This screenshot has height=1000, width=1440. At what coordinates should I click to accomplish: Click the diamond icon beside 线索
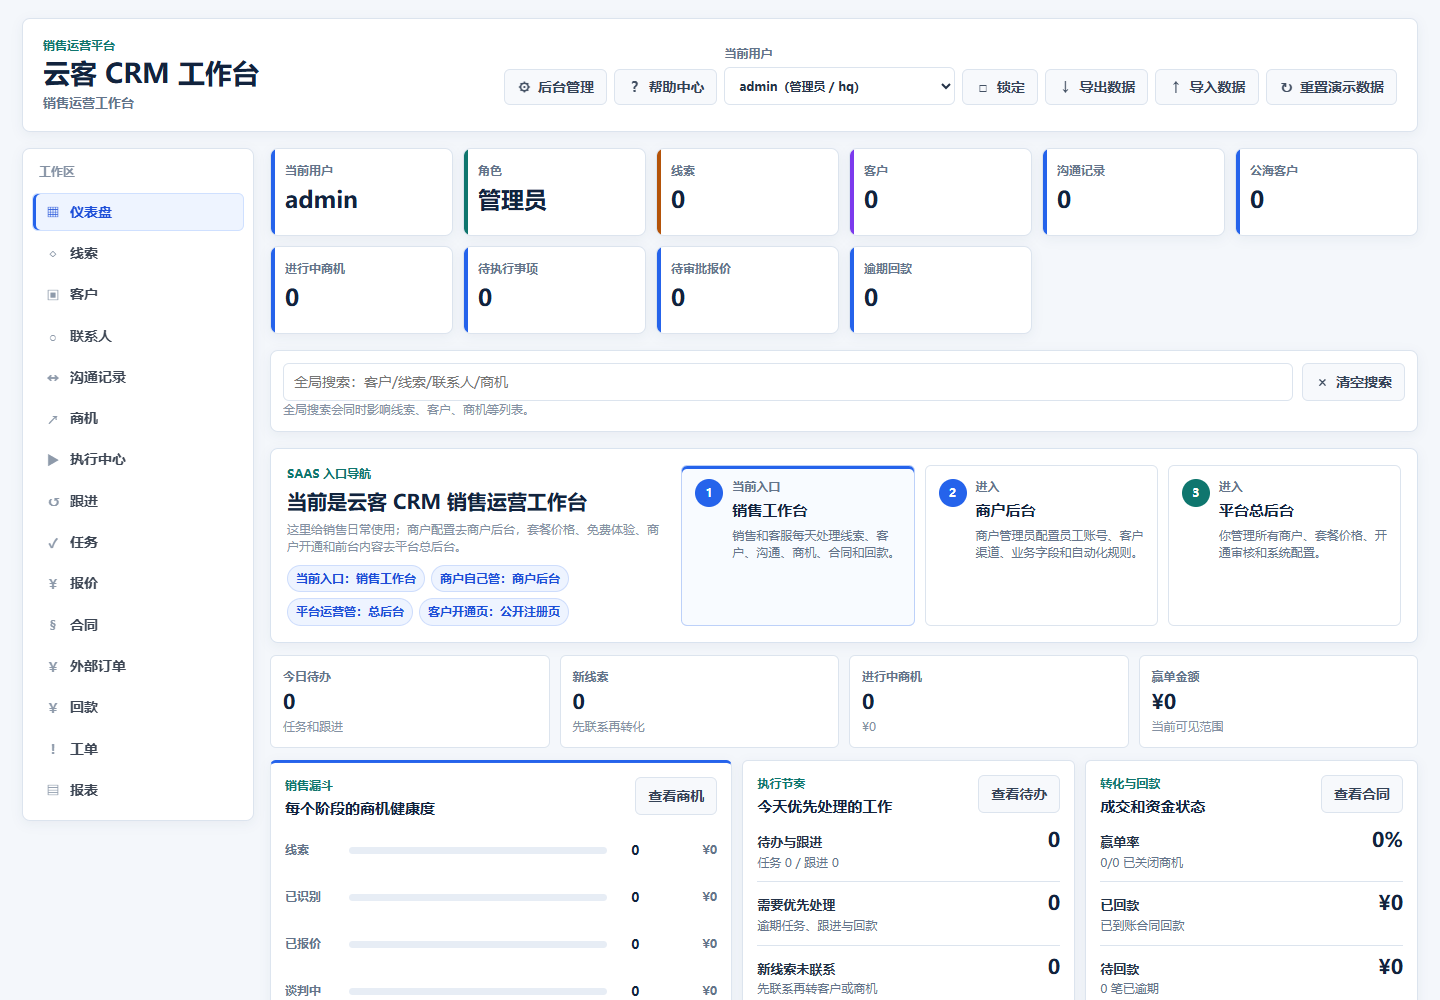coord(53,254)
